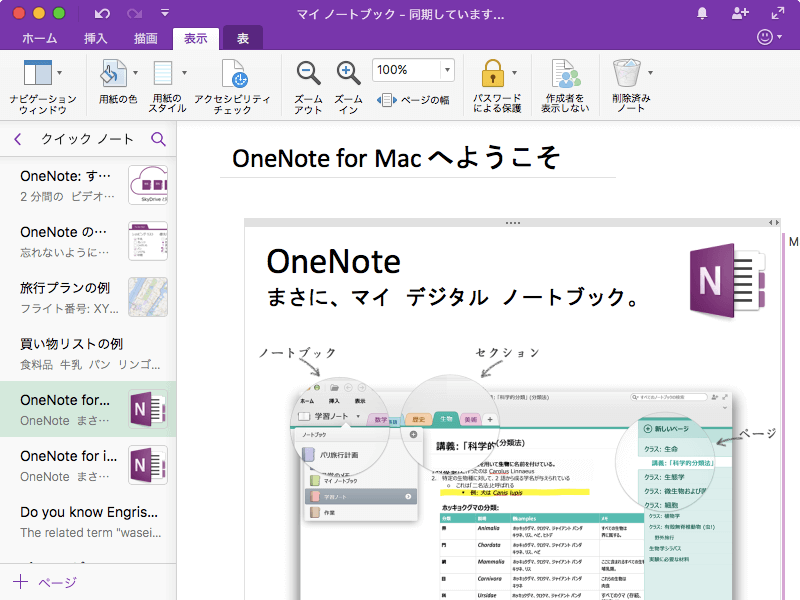Open the 表 tab
The height and width of the screenshot is (600, 800).
click(243, 38)
